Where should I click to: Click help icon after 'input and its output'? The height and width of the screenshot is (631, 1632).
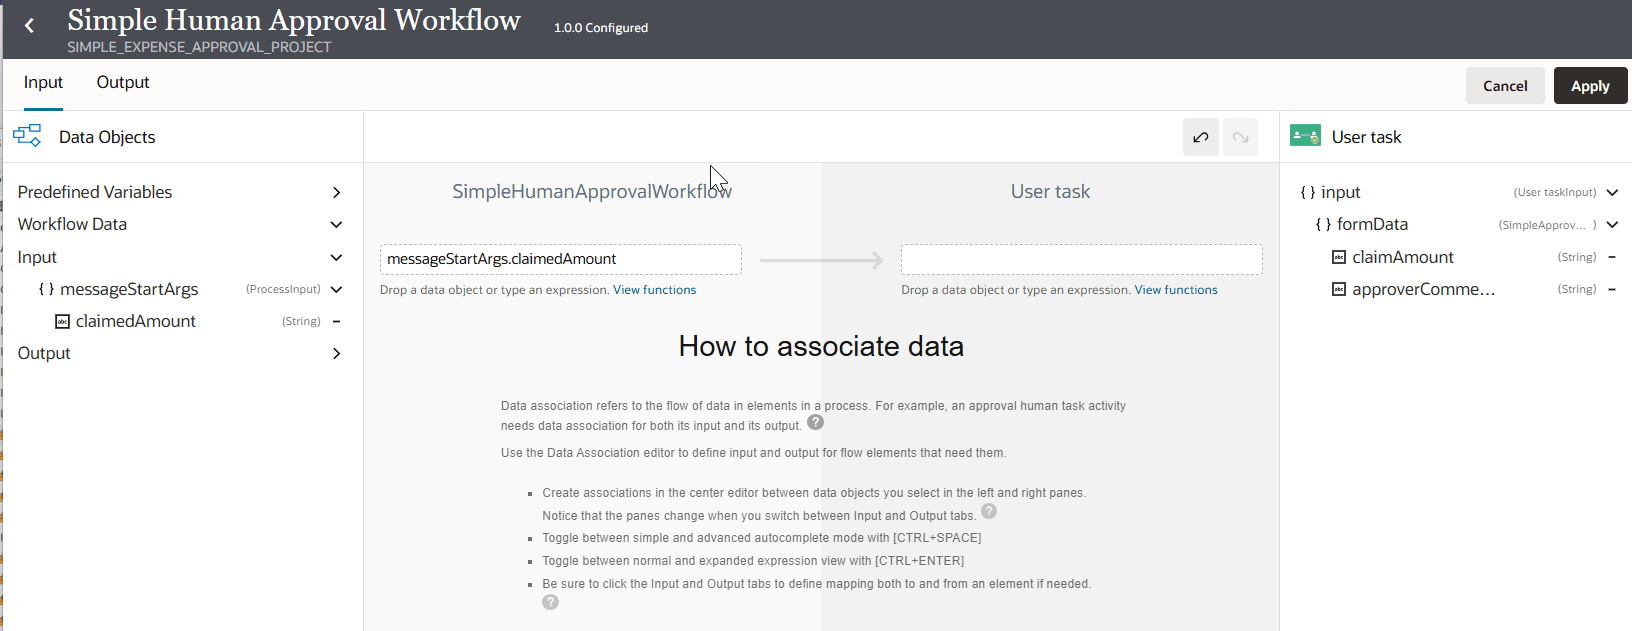point(815,422)
